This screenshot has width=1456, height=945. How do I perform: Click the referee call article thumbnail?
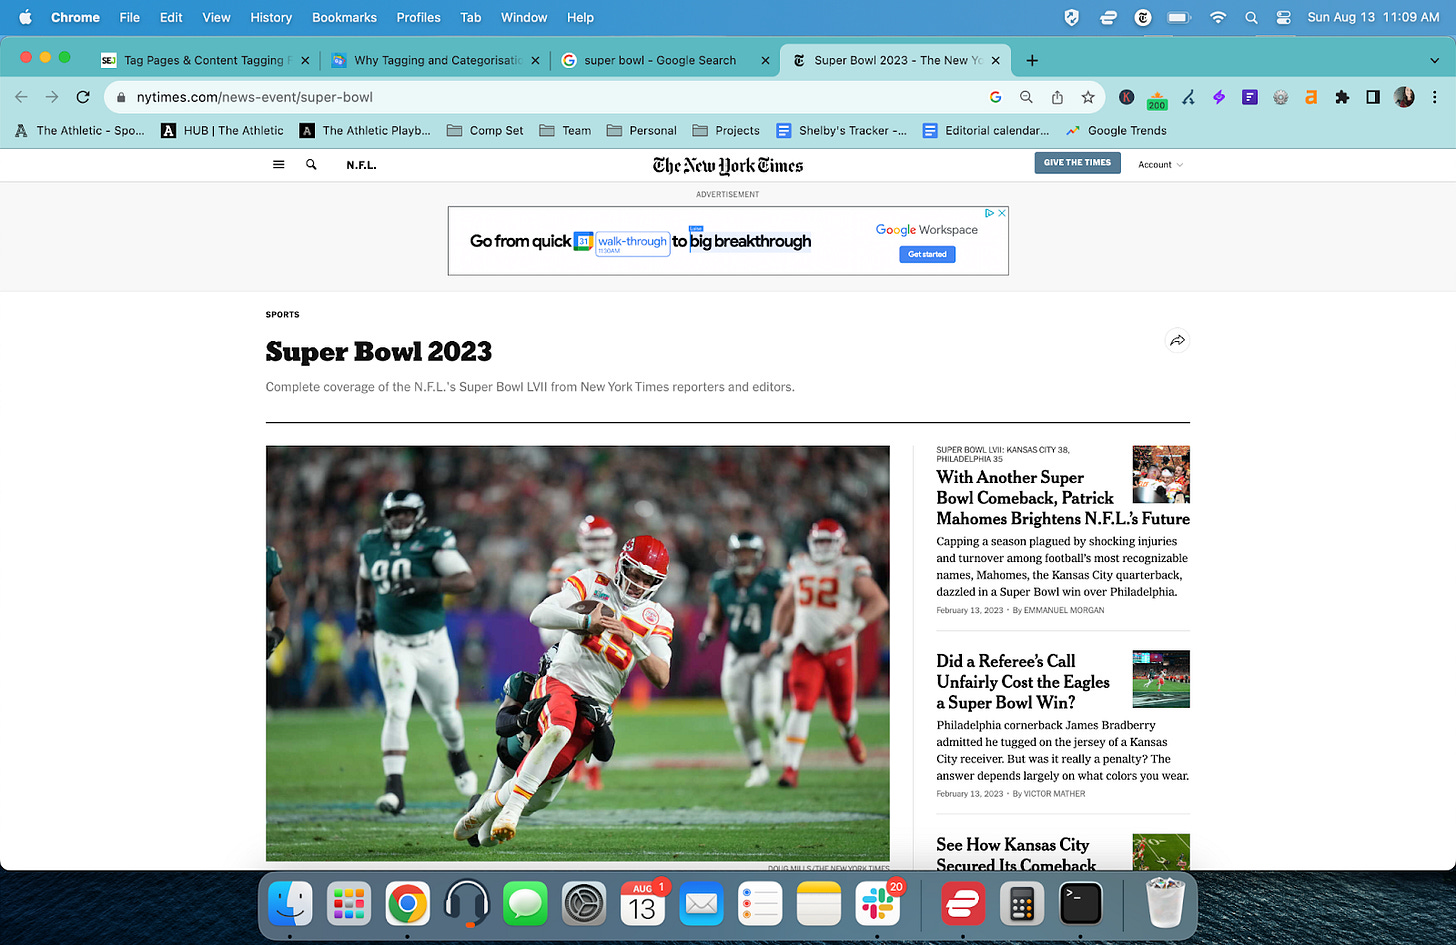tap(1161, 679)
